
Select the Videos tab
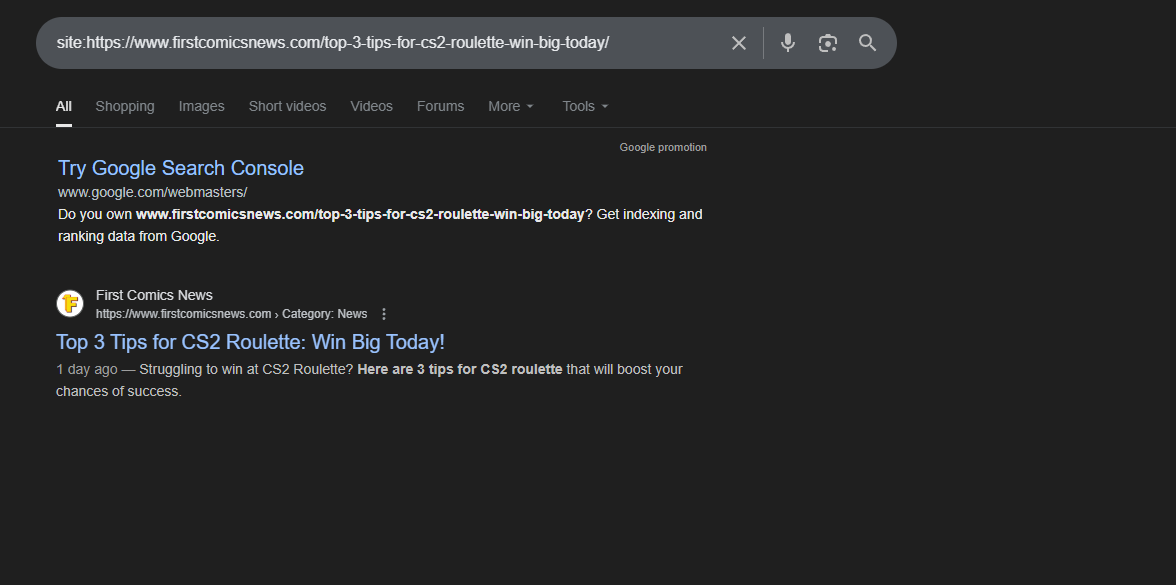[371, 106]
